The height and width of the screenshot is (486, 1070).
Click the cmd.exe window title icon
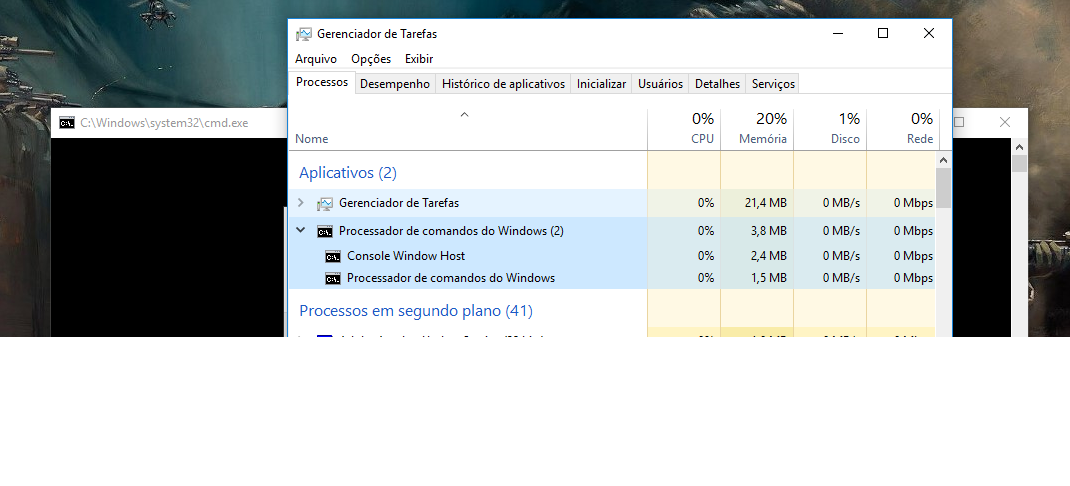[67, 123]
